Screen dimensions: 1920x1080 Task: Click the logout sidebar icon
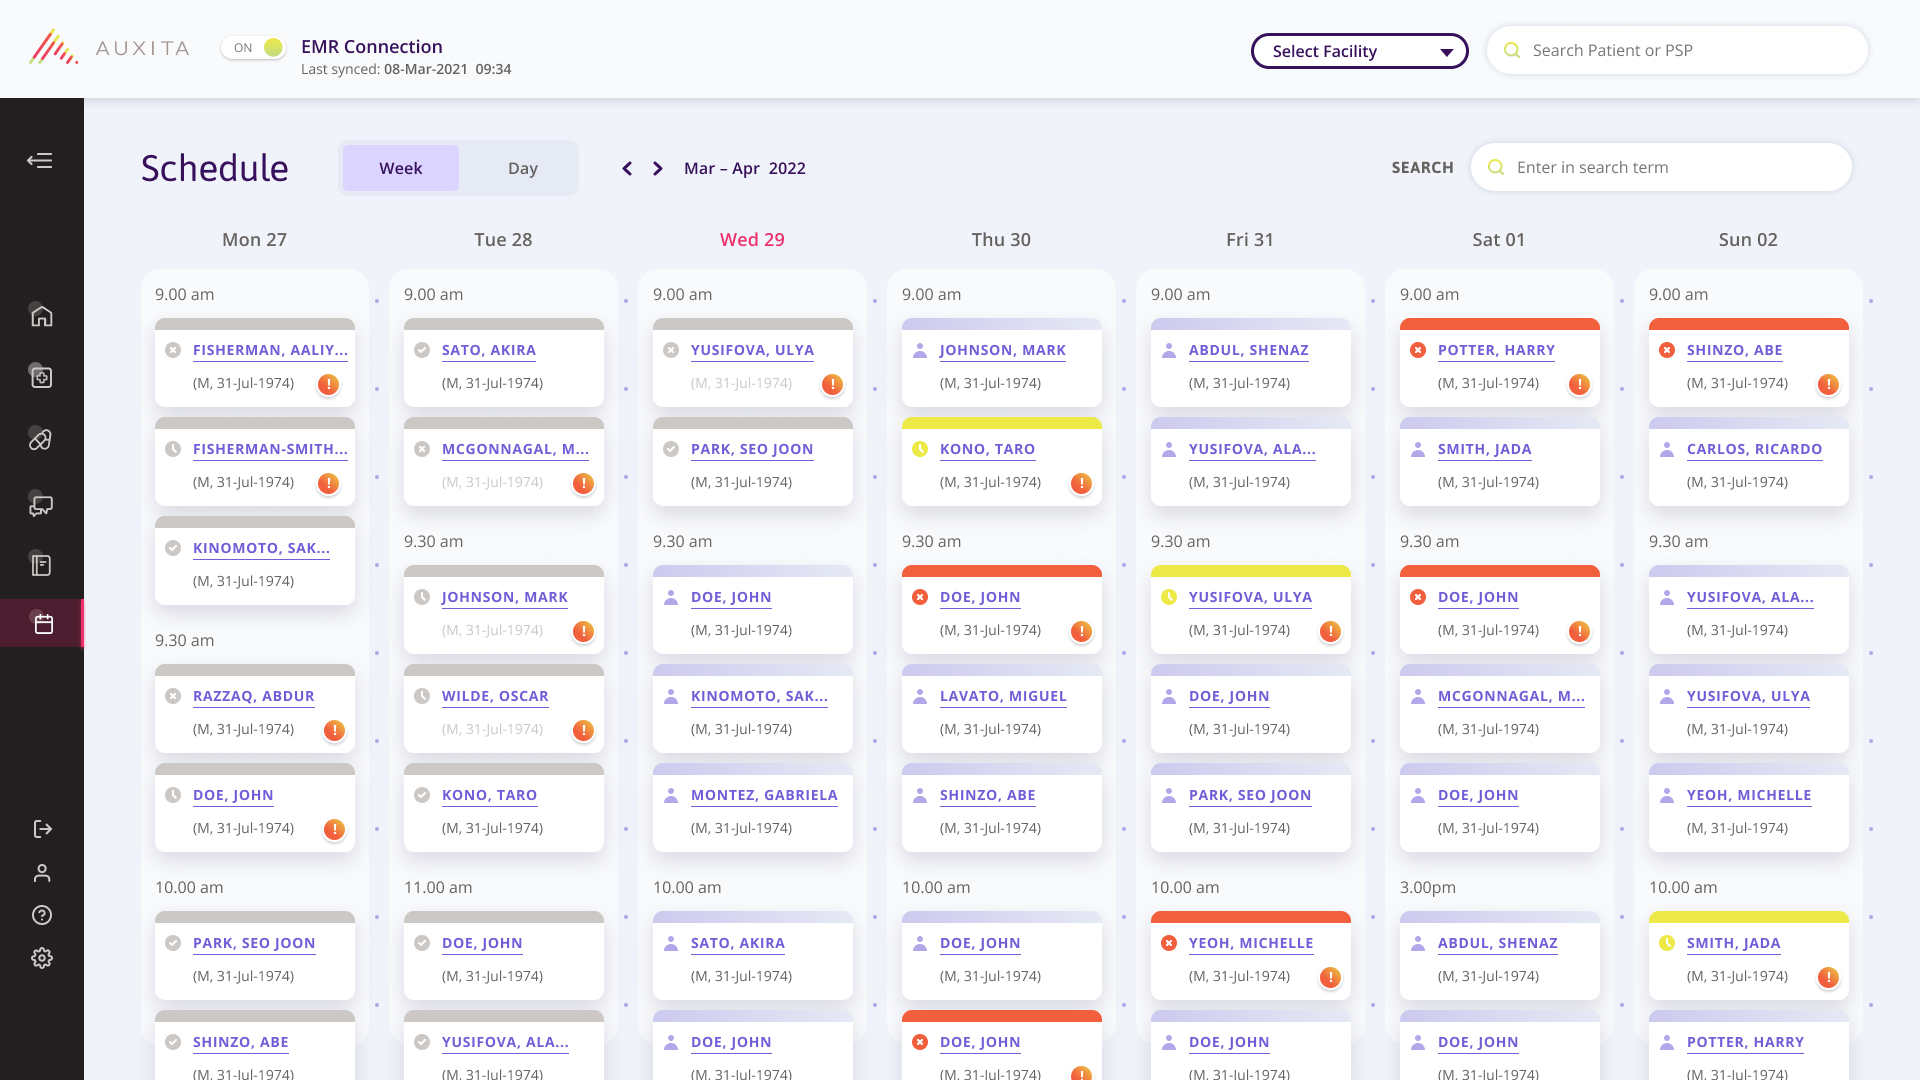coord(42,829)
